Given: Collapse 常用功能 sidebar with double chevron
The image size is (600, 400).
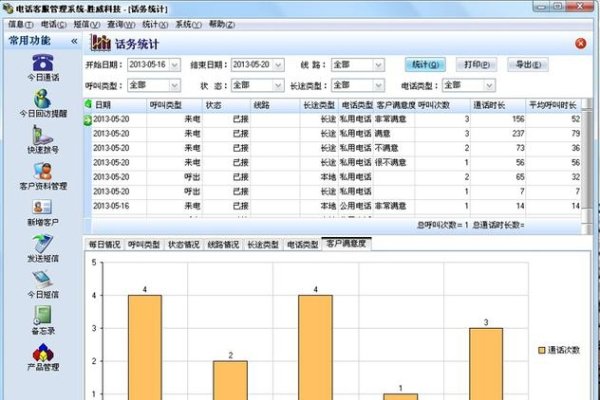Looking at the screenshot, I should [x=74, y=41].
